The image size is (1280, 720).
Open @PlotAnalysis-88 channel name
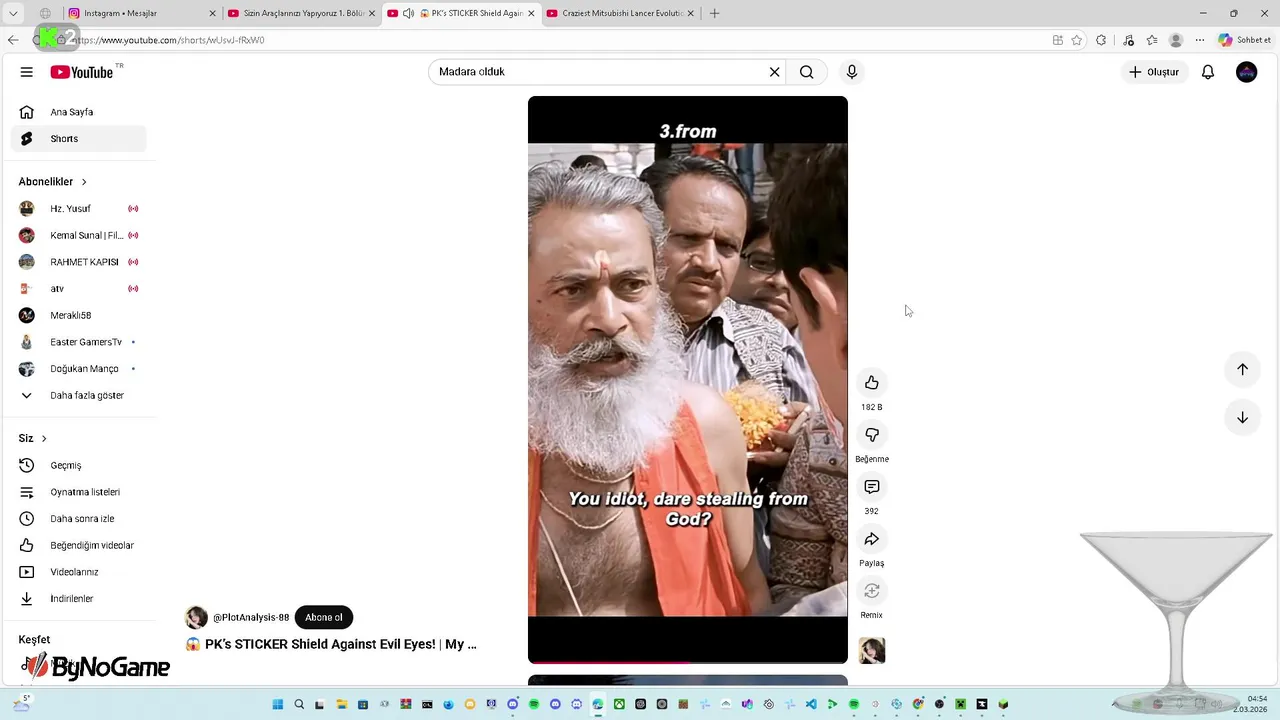(251, 618)
